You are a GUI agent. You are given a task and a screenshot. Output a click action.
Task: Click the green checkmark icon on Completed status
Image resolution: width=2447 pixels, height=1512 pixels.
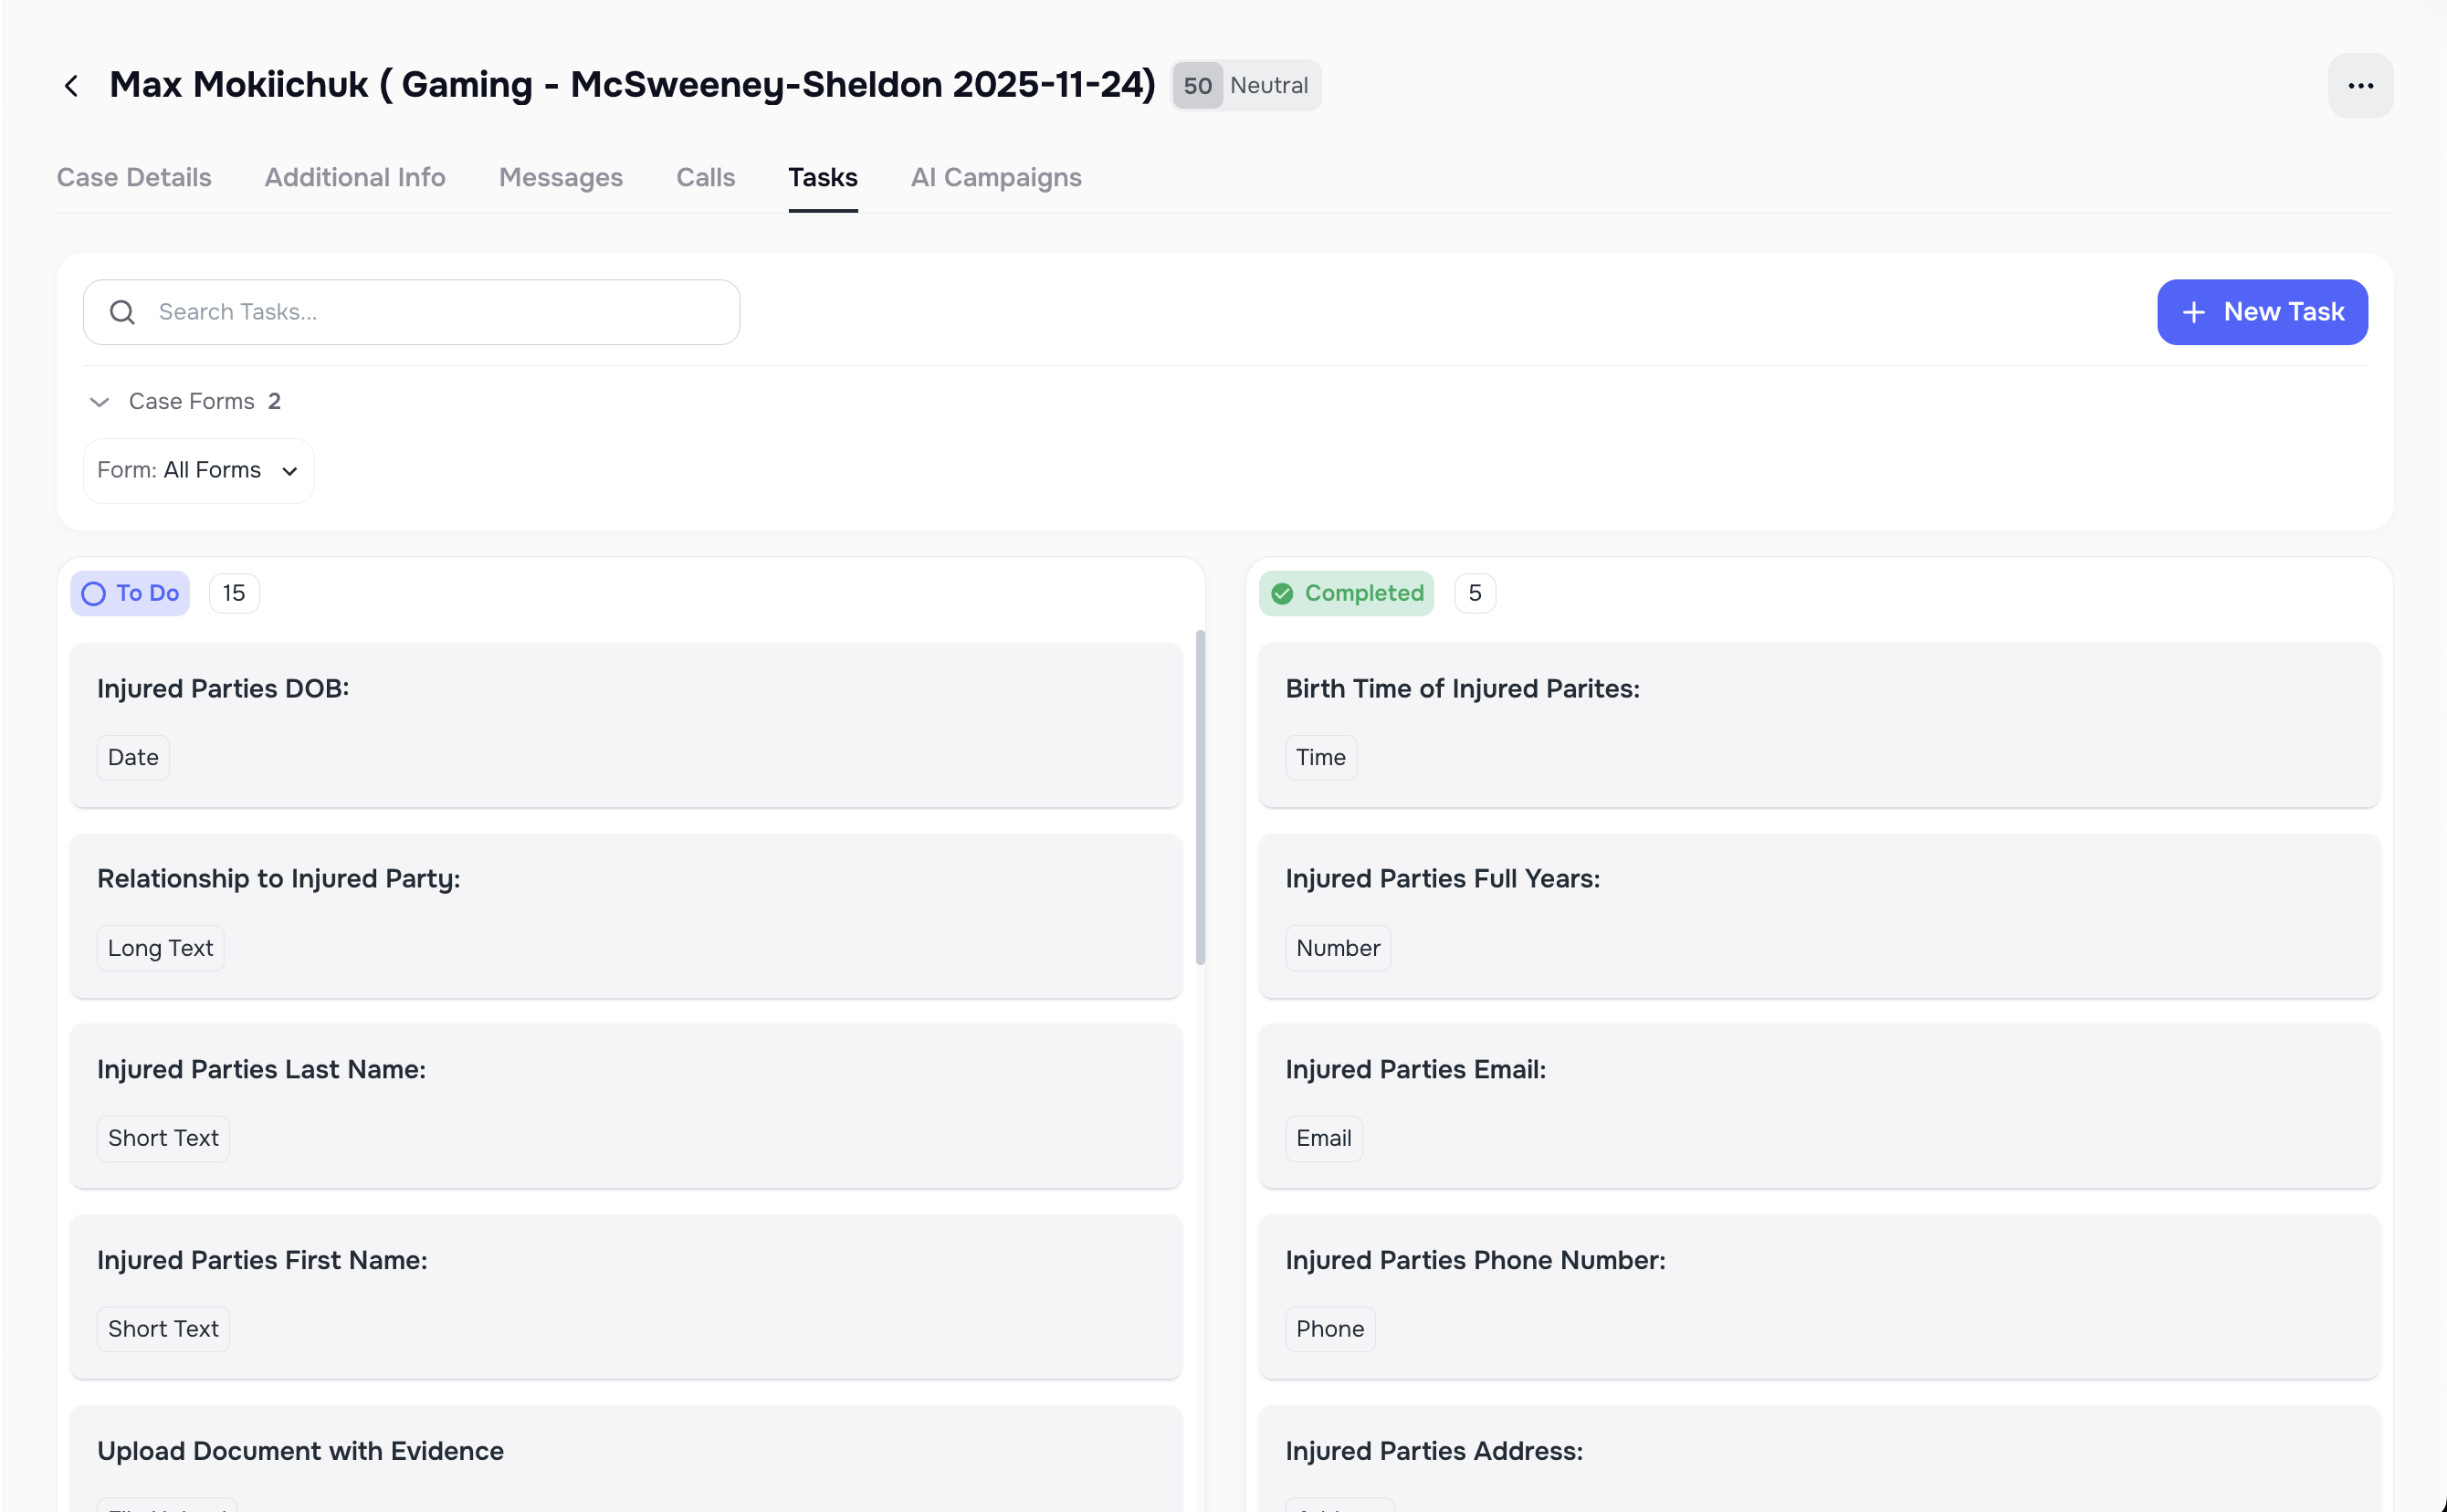[x=1283, y=593]
